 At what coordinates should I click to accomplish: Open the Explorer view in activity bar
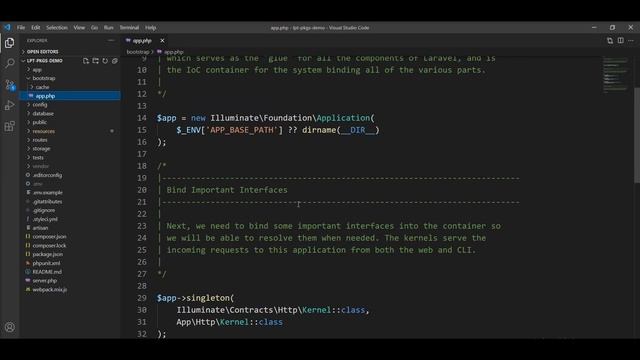coord(9,43)
